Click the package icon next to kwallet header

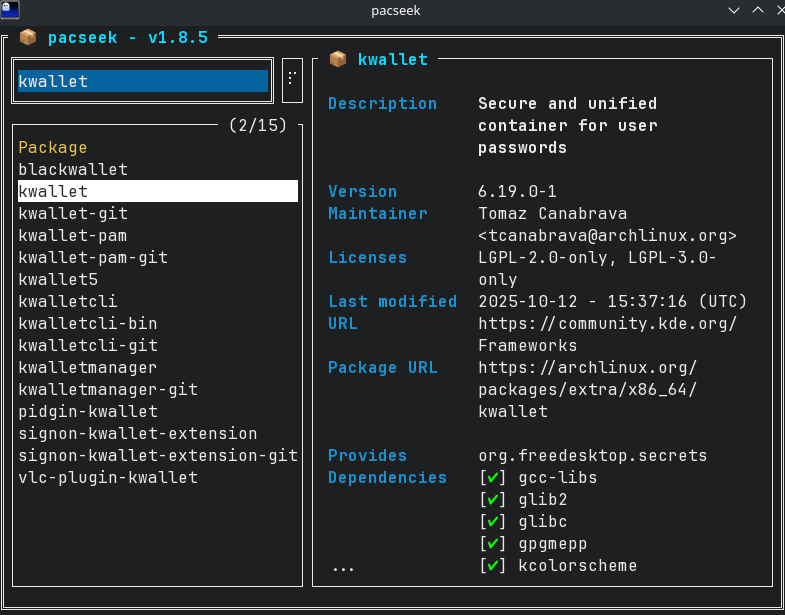tap(338, 59)
